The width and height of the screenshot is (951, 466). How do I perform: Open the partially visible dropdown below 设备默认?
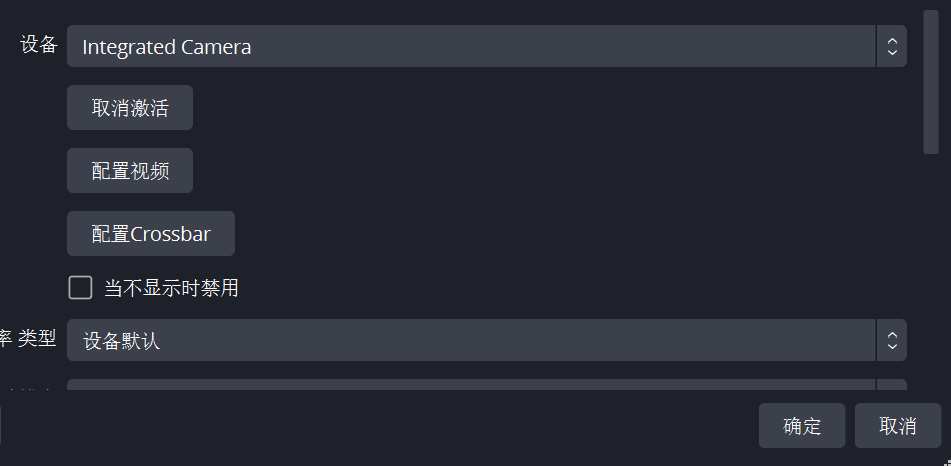click(470, 385)
